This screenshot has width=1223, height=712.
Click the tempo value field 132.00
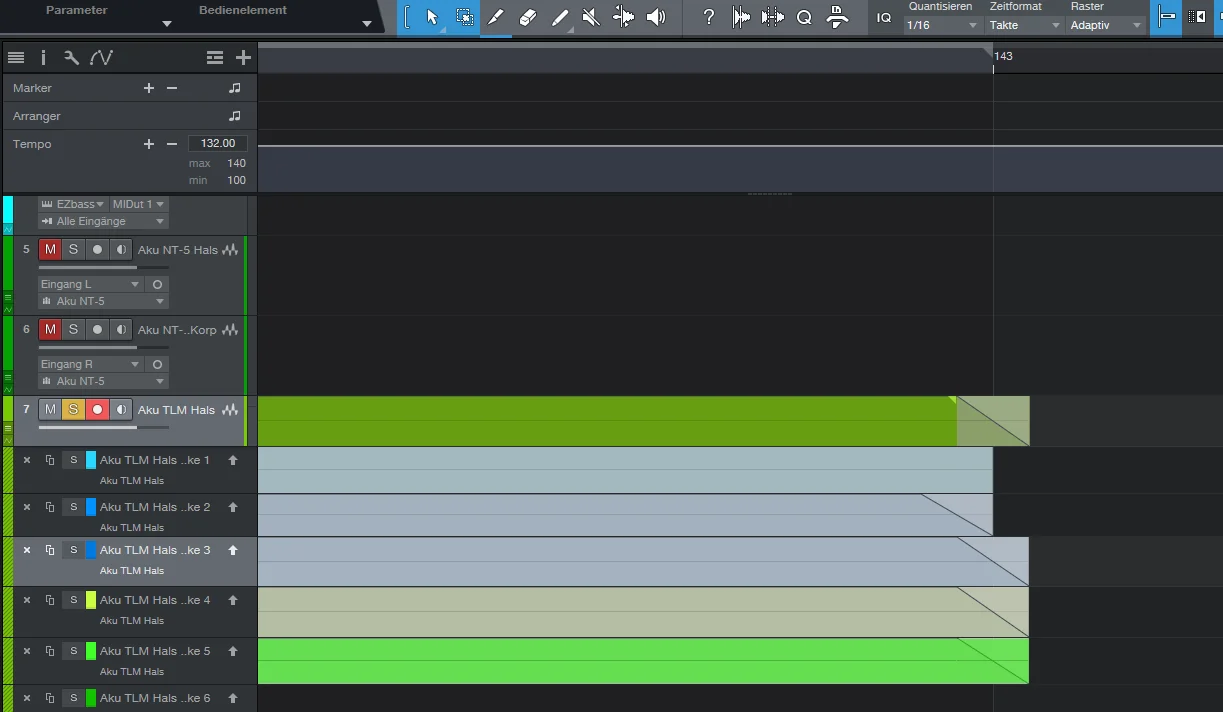[218, 144]
